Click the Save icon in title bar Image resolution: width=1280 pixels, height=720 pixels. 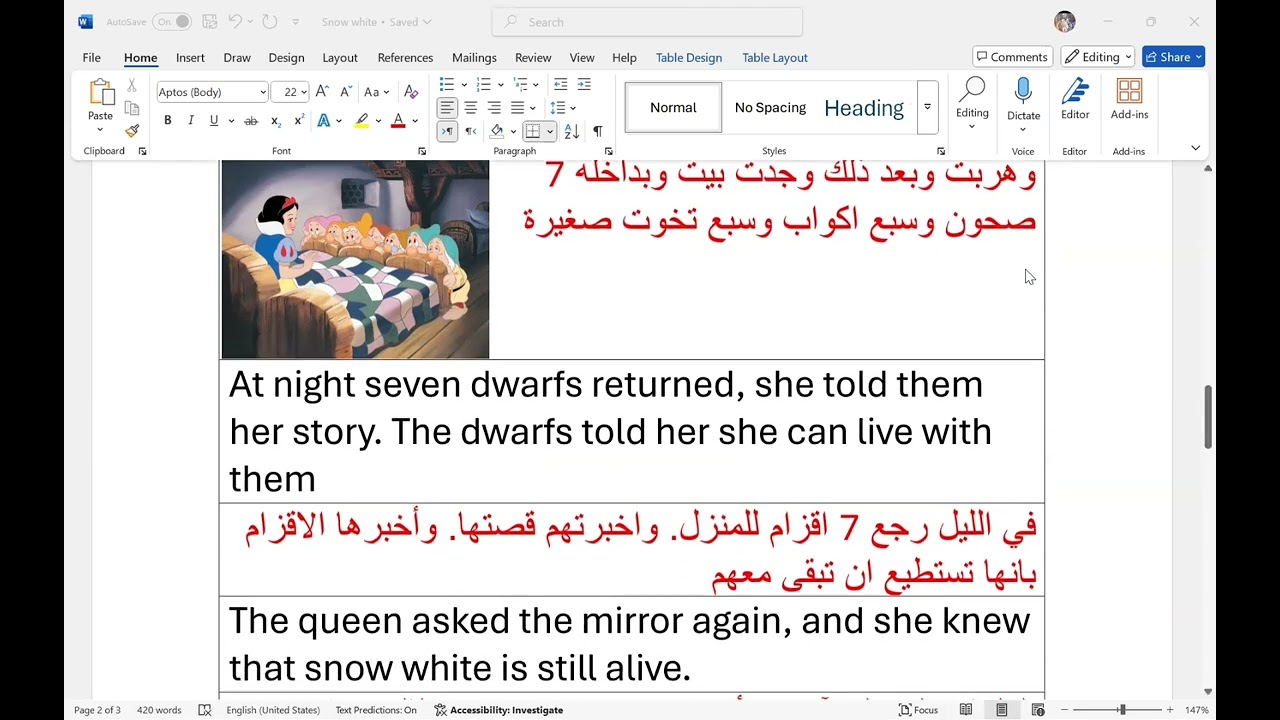pos(209,21)
